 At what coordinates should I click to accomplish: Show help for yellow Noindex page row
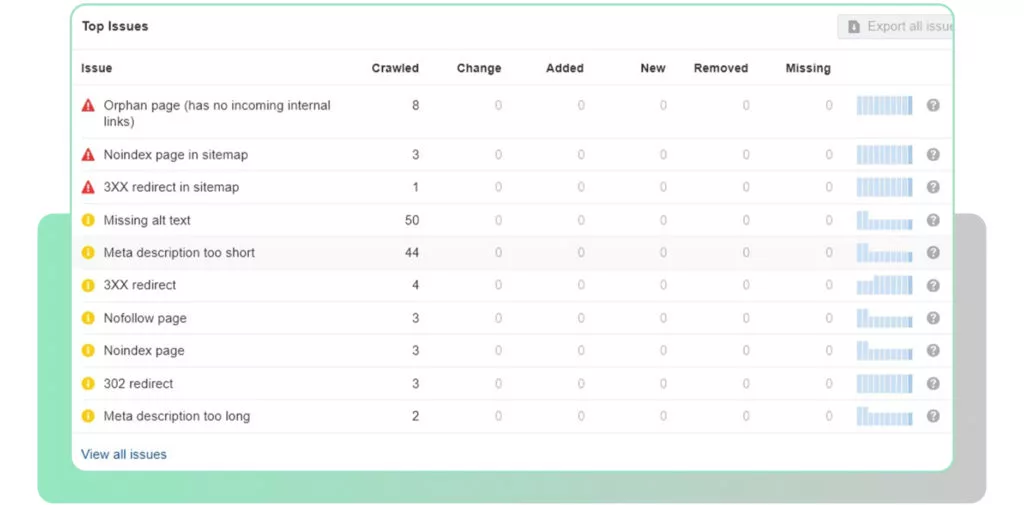point(933,351)
